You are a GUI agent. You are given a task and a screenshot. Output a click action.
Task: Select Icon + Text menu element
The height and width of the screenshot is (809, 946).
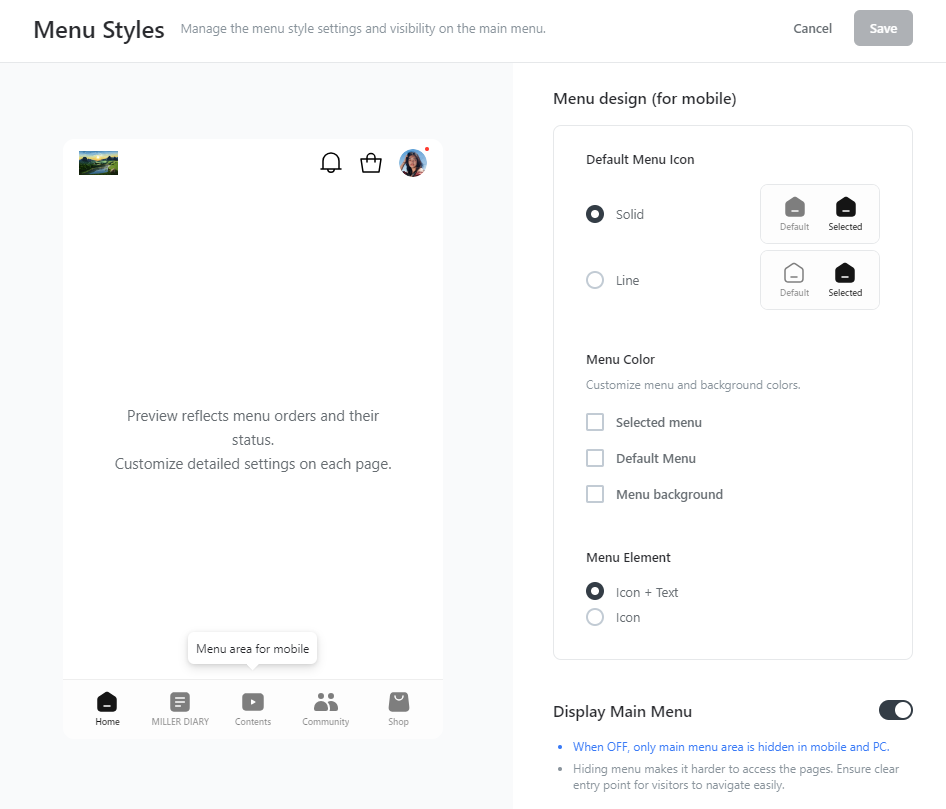pos(595,593)
